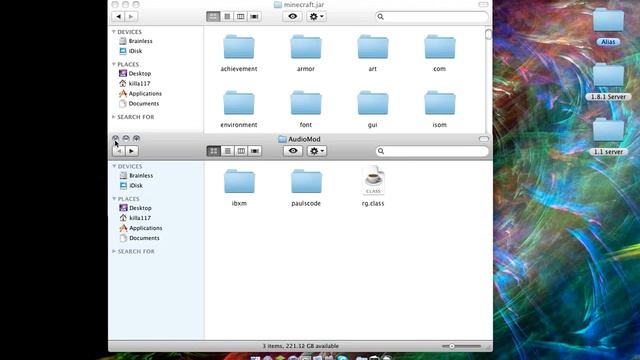640x360 pixels.
Task: Switch AudioMod window to Cover Flow view
Action: point(255,151)
